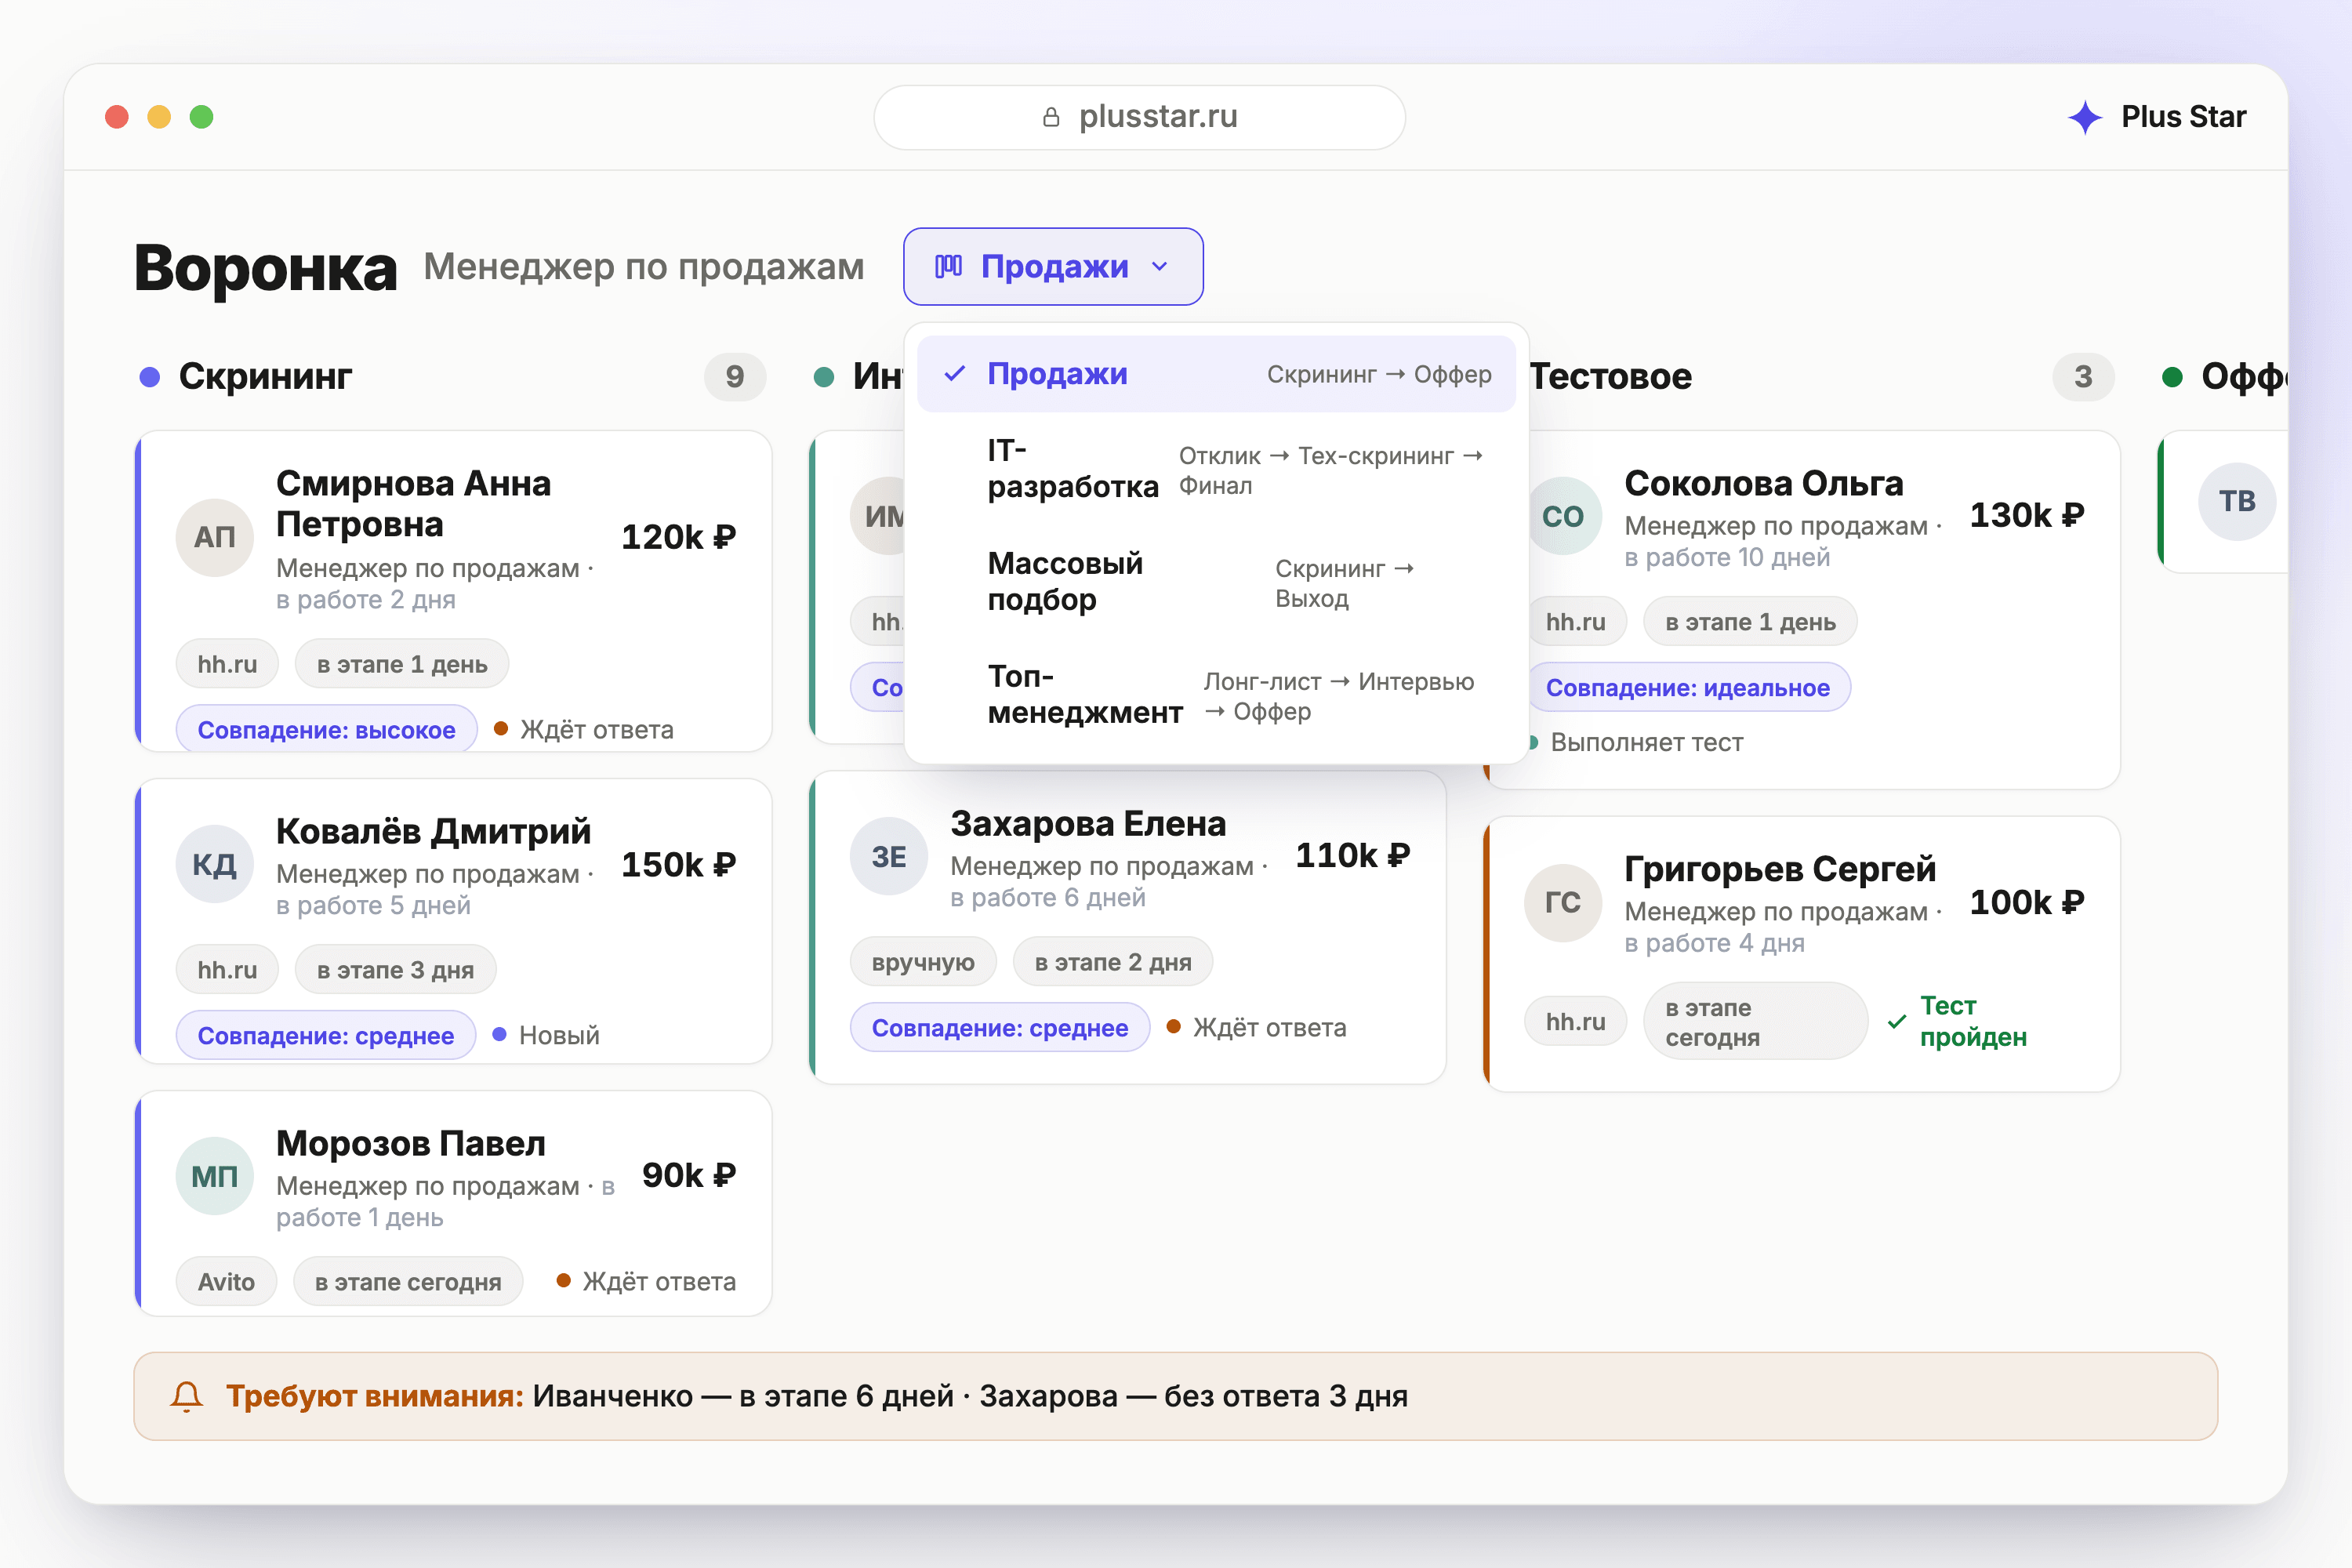Image resolution: width=2352 pixels, height=1568 pixels.
Task: Click в этапе 3 дня tag on Ковалёв card
Action: [x=395, y=970]
